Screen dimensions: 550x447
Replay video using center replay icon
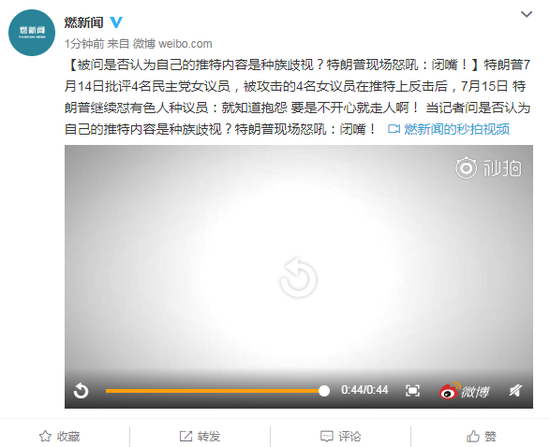(299, 277)
